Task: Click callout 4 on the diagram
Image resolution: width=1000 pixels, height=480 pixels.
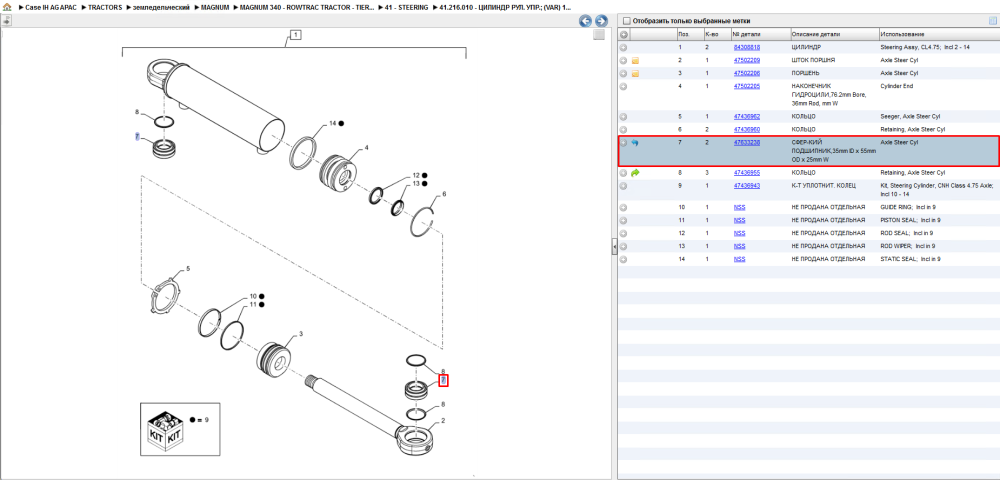Action: pyautogui.click(x=367, y=148)
